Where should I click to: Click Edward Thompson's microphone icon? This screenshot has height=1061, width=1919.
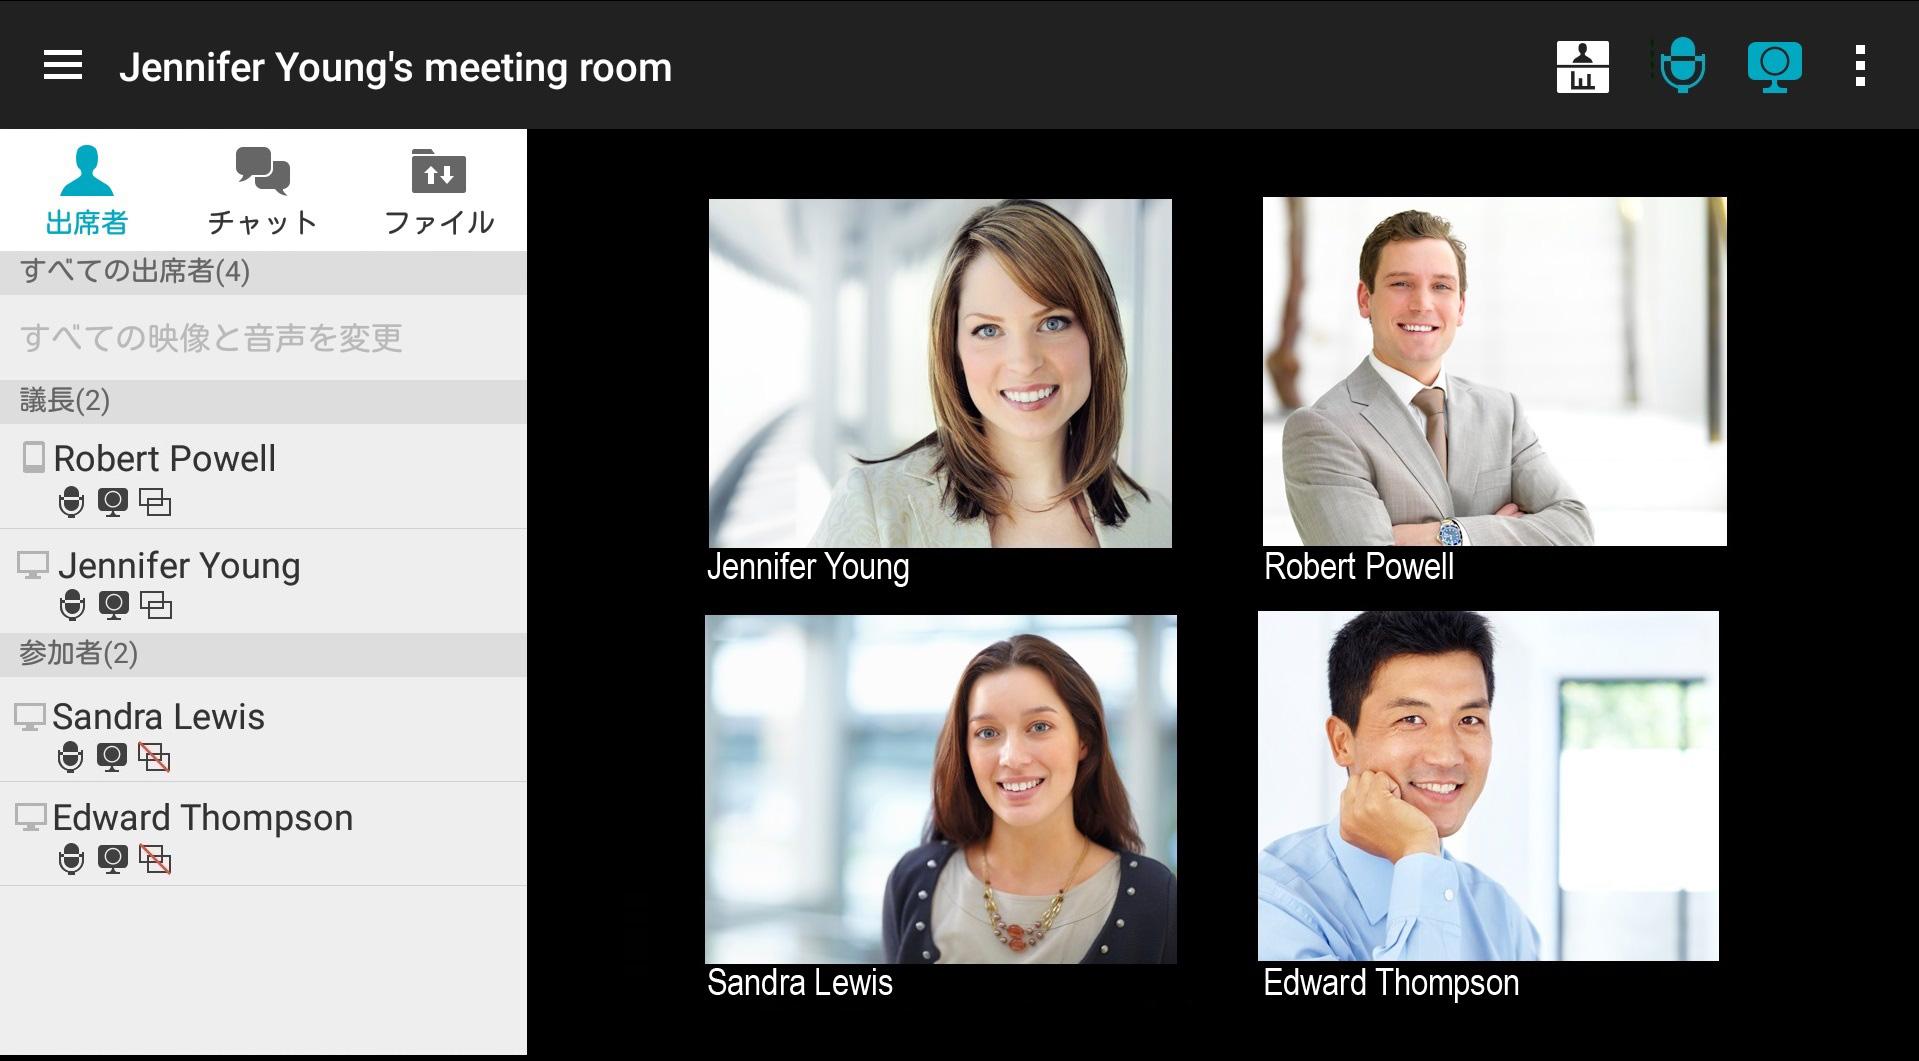[71, 859]
